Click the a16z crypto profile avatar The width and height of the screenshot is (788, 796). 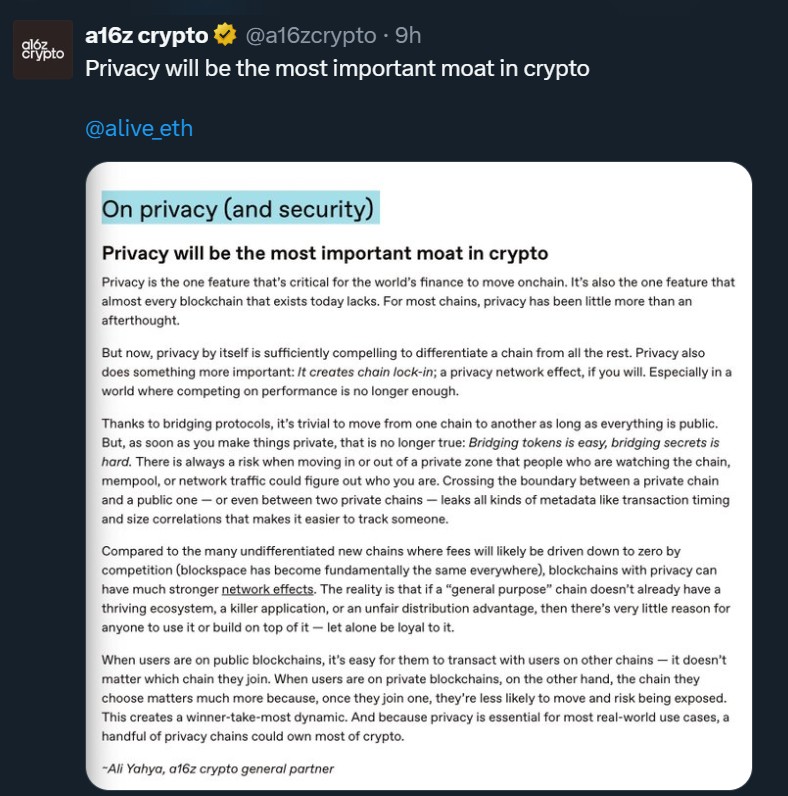tap(42, 49)
